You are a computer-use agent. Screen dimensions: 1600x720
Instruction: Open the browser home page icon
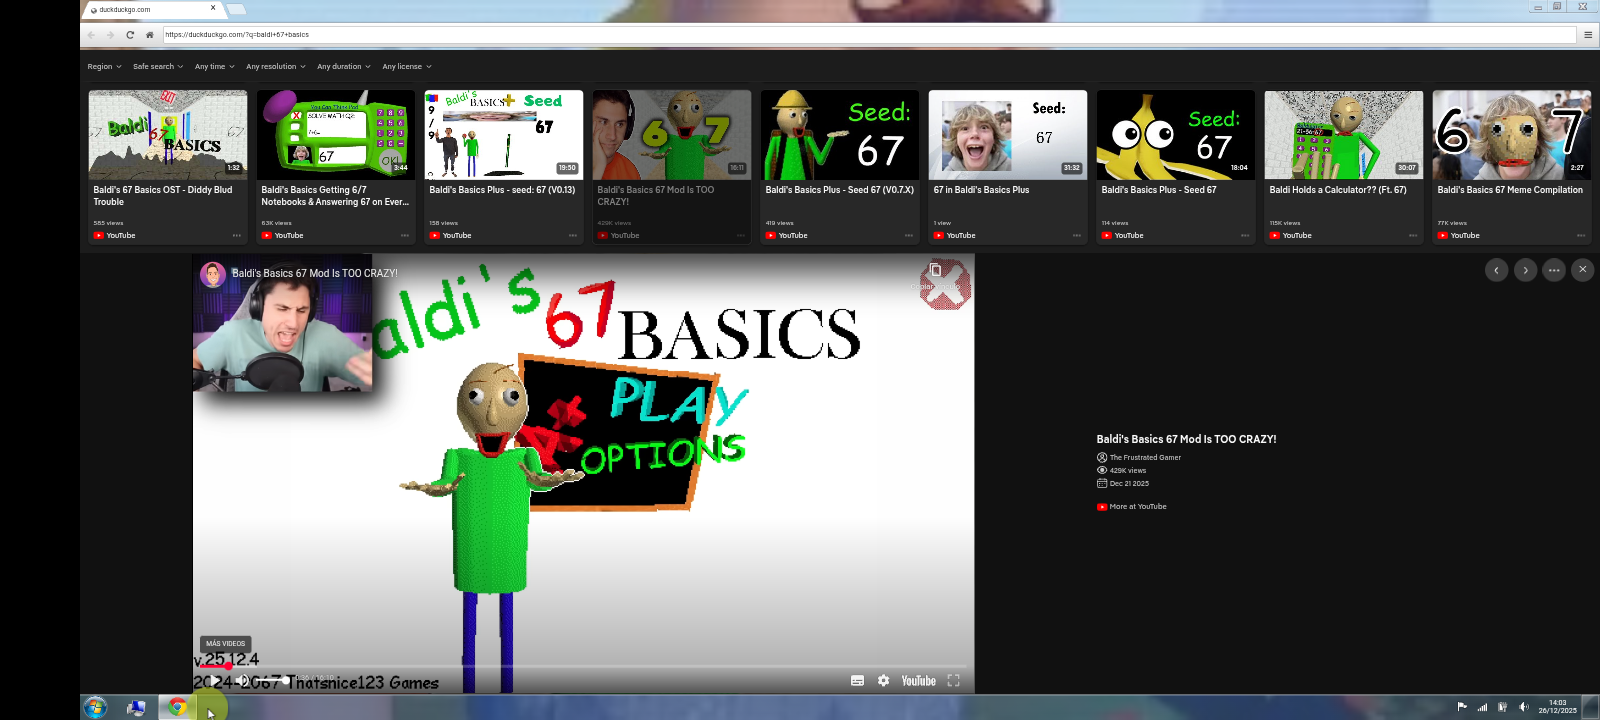coord(150,35)
